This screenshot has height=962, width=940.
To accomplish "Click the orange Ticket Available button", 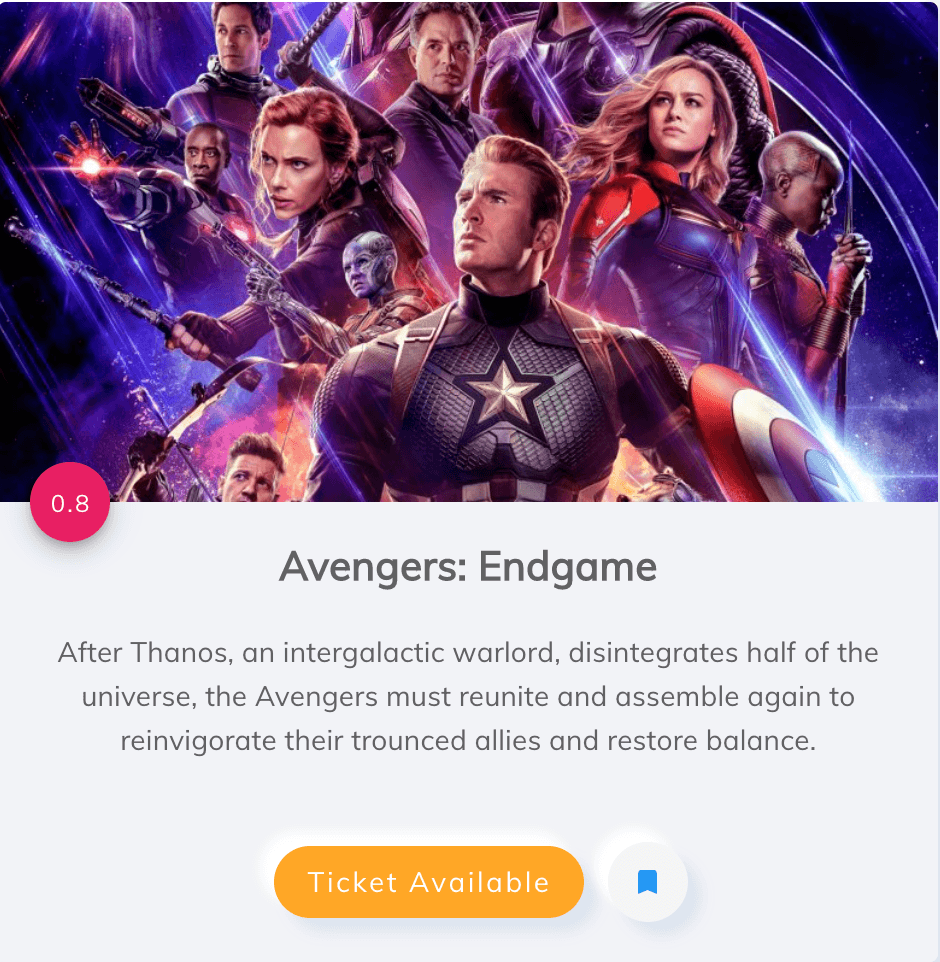I will coord(428,882).
